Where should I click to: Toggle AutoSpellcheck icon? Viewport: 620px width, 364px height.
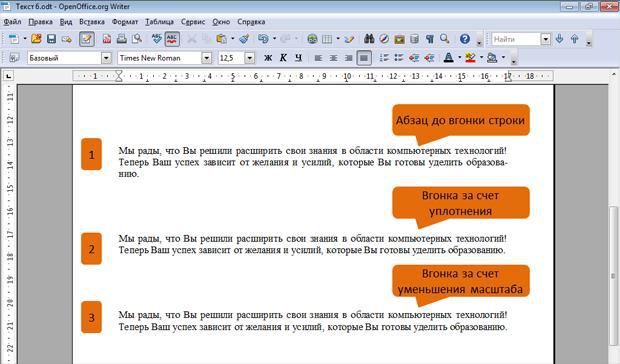pyautogui.click(x=172, y=39)
